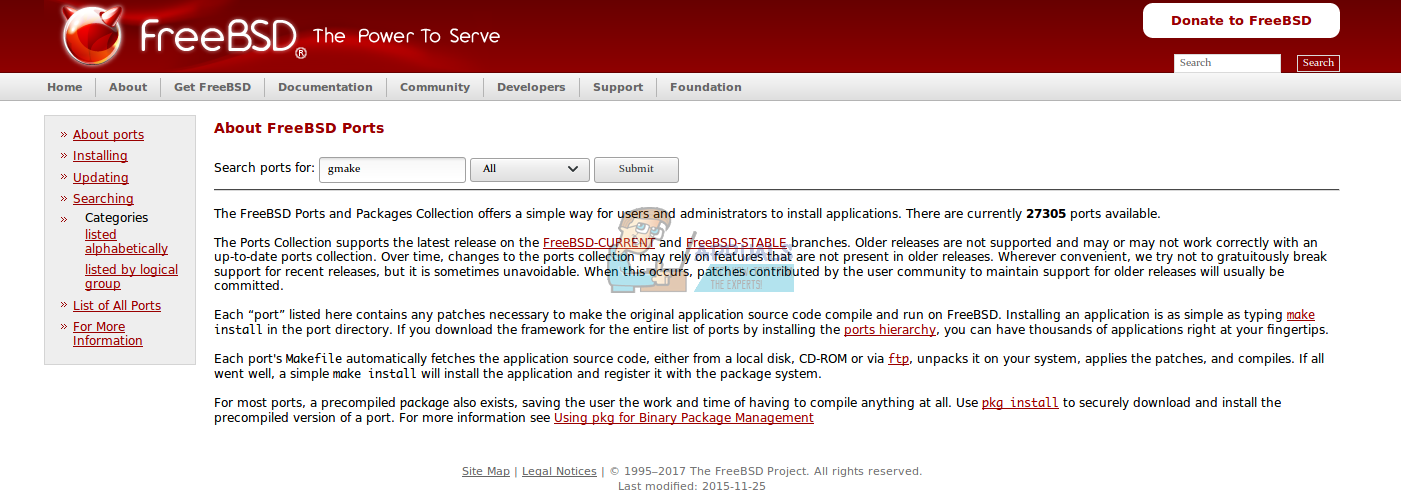Open the Installing sidebar link
1401x499 pixels.
coord(100,156)
